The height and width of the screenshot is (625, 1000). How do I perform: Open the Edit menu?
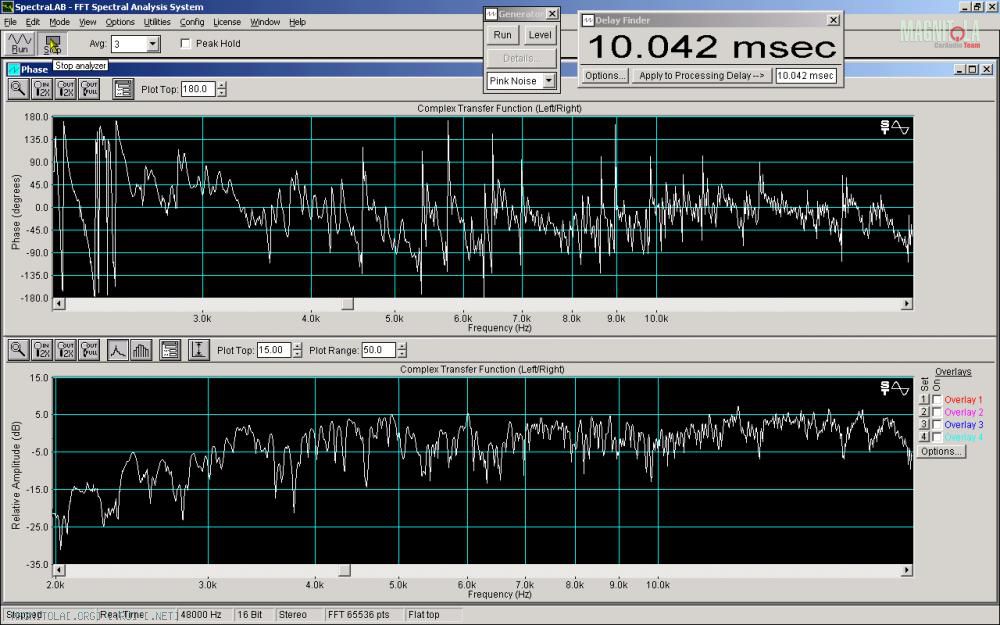[x=33, y=22]
